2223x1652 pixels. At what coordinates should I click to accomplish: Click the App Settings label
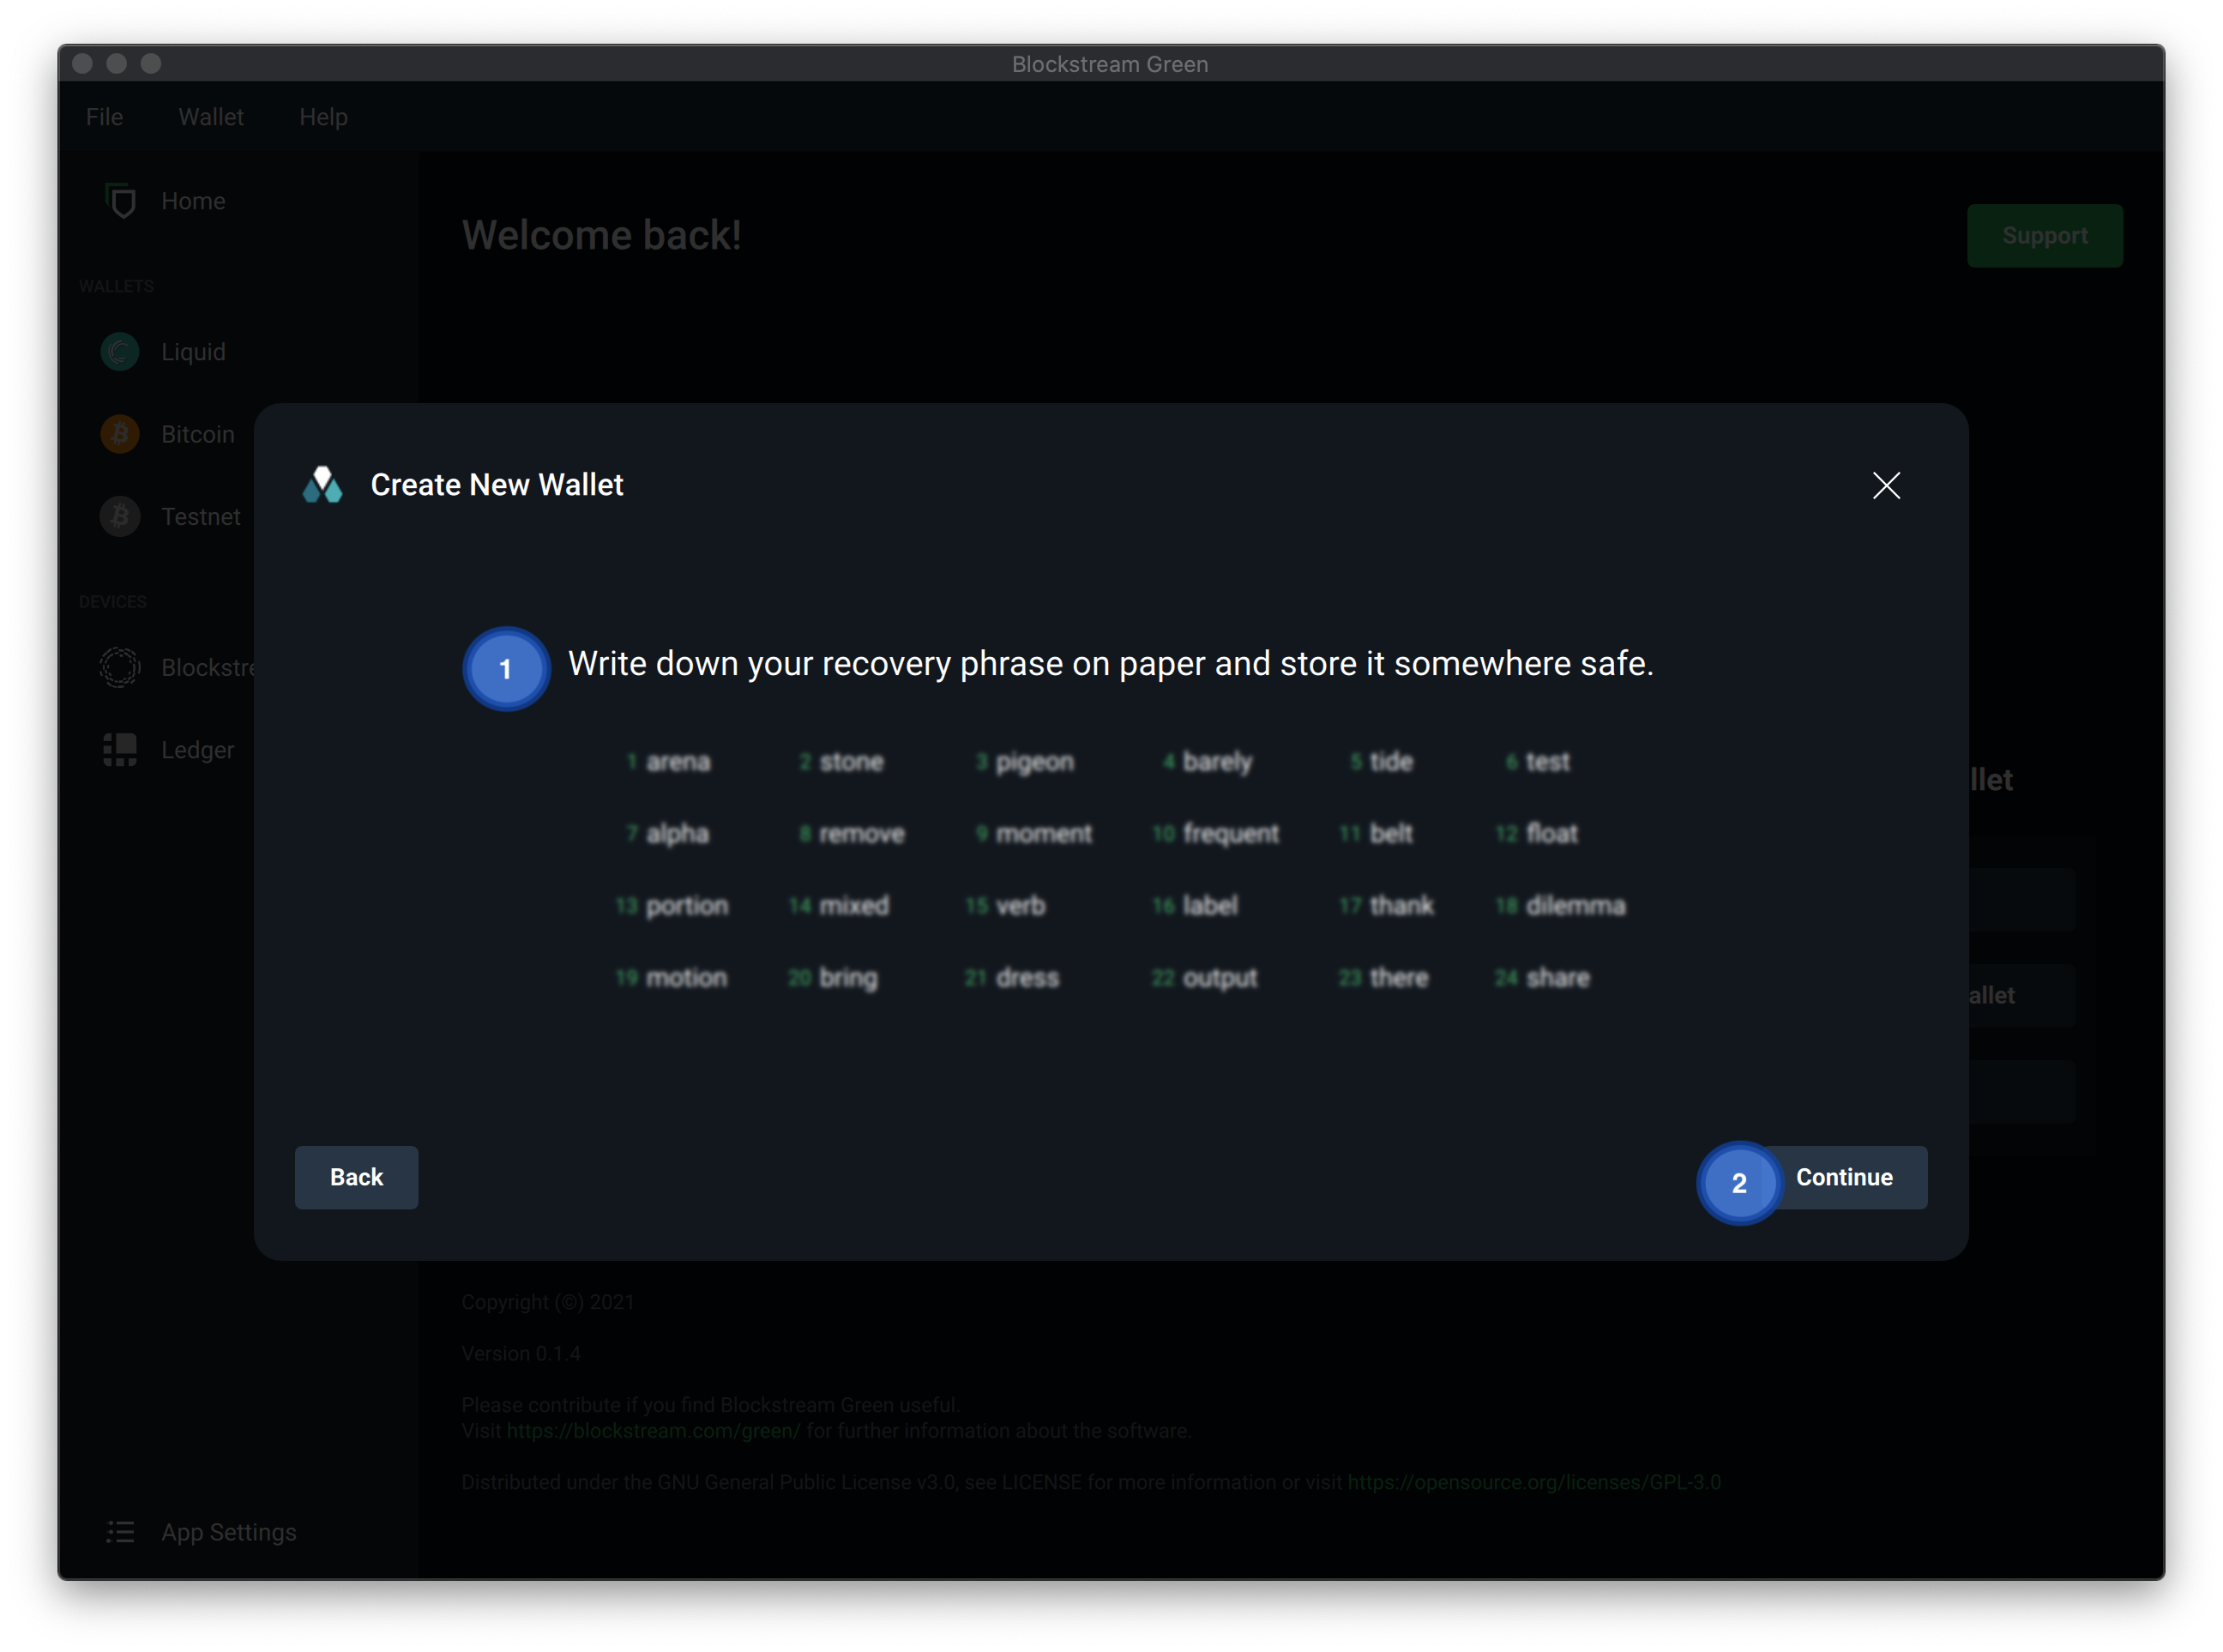[x=229, y=1532]
